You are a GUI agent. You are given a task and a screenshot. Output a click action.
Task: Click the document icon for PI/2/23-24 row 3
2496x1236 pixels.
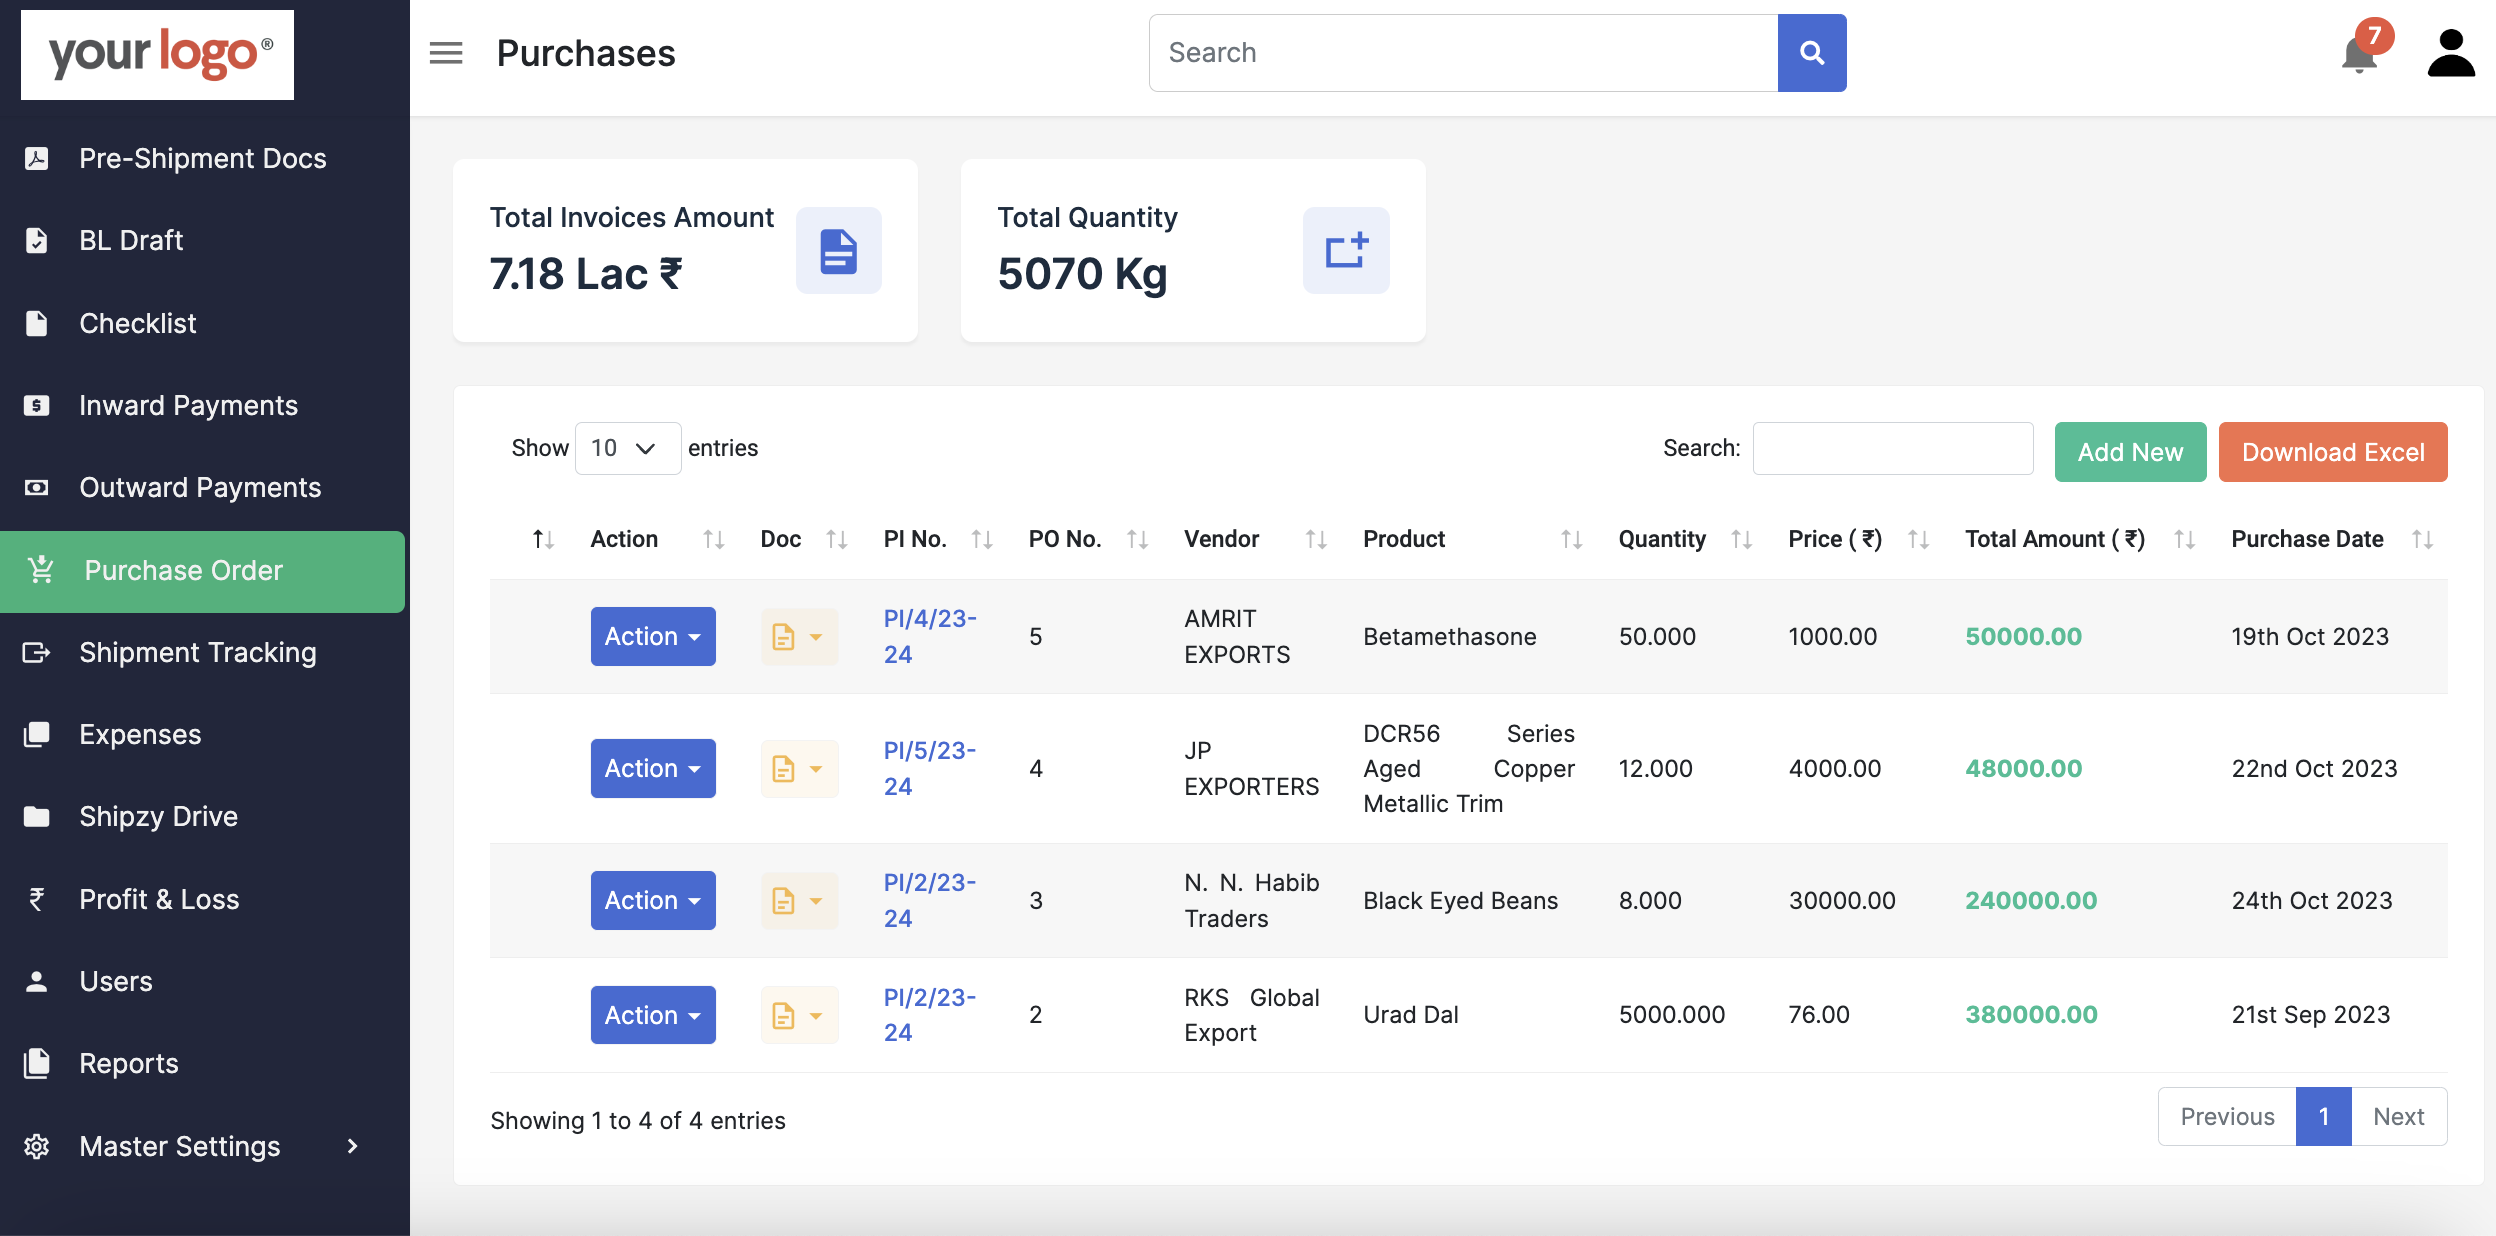[783, 900]
